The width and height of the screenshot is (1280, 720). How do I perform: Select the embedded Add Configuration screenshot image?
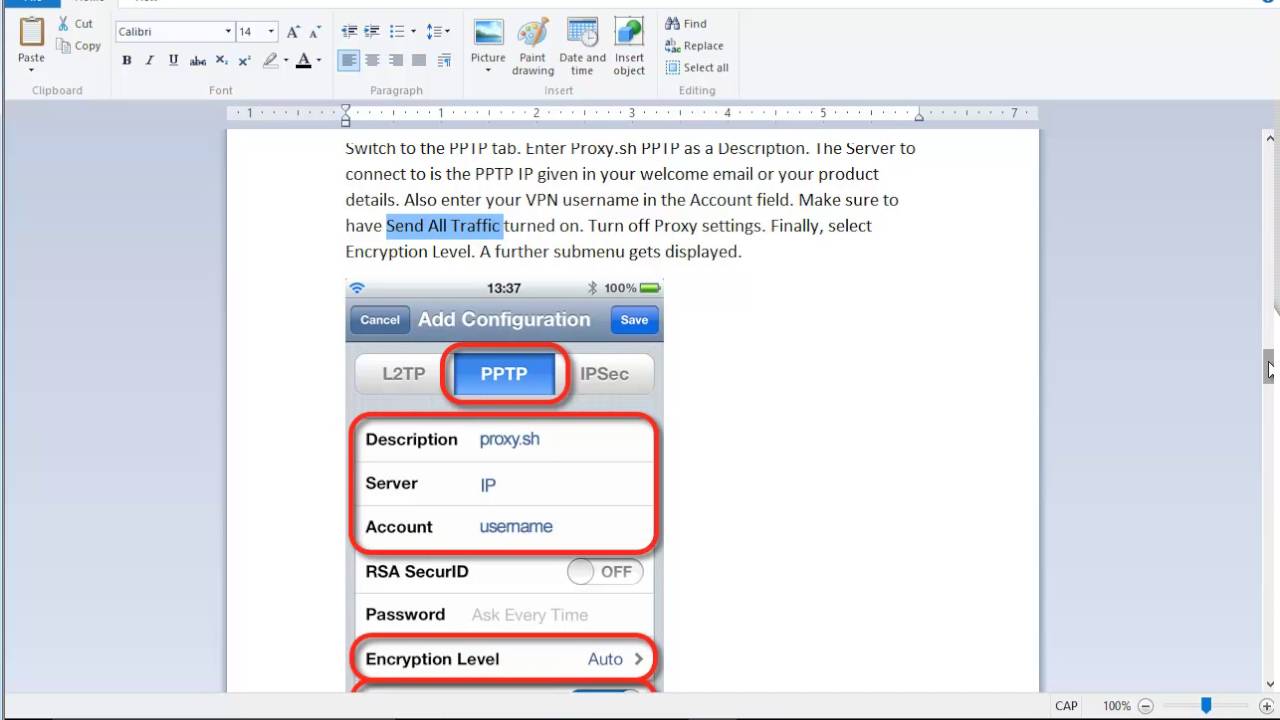[504, 485]
